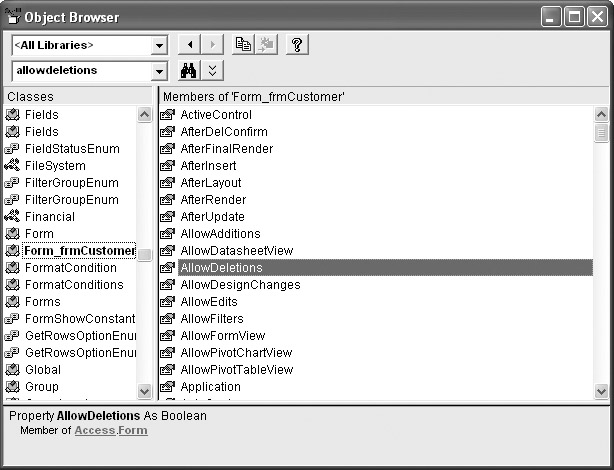This screenshot has width=614, height=470.
Task: Click the Financial module icon in Classes
Action: click(13, 217)
